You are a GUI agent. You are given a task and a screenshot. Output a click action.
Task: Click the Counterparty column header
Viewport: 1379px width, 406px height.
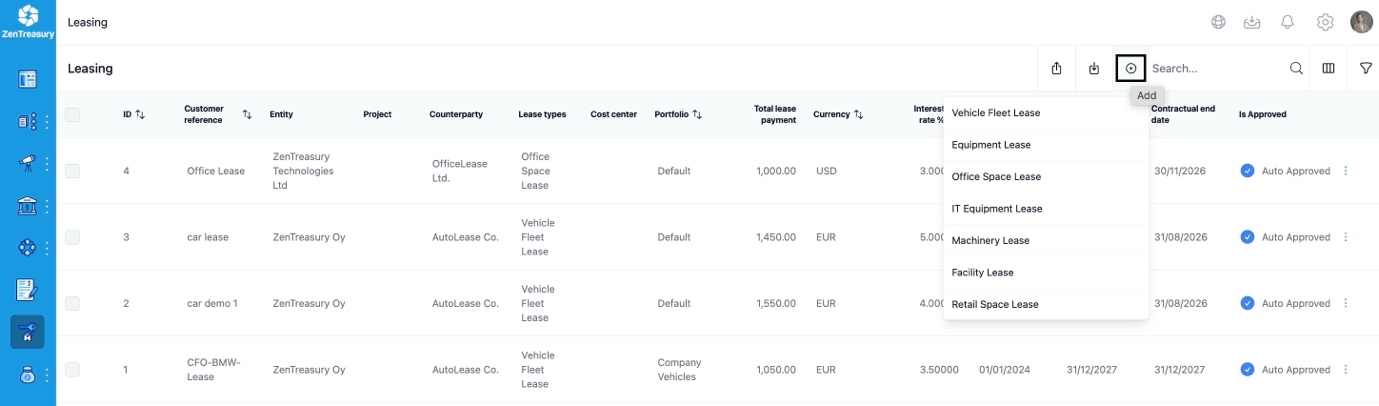[456, 115]
